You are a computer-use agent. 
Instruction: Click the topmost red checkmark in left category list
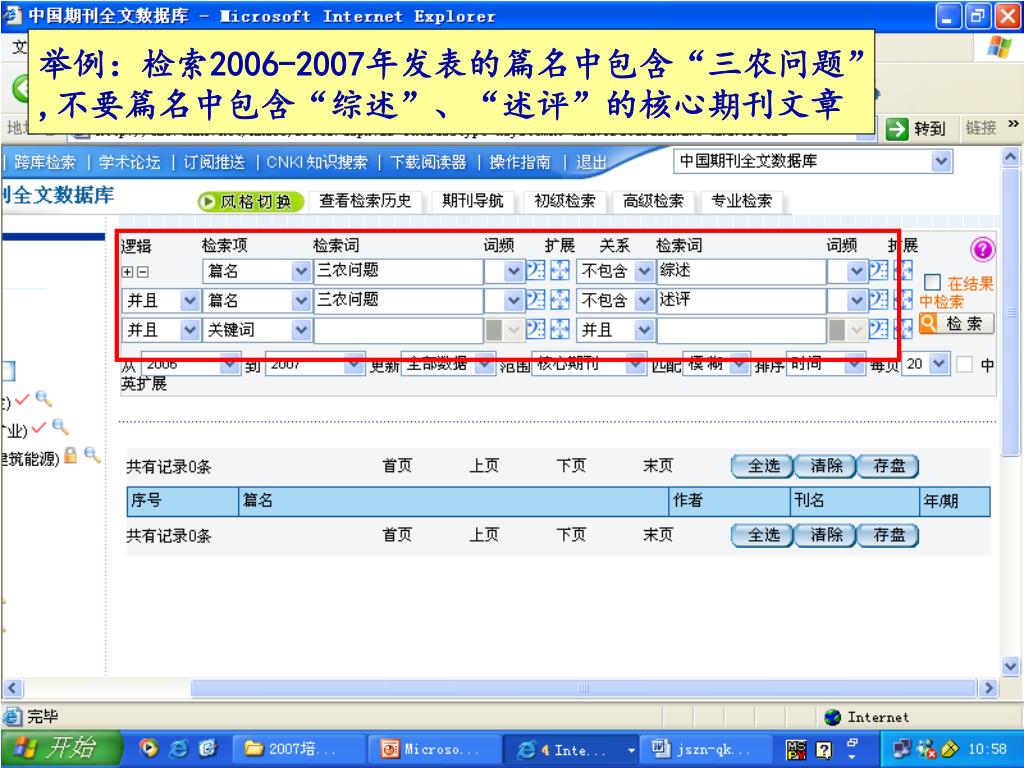[x=22, y=399]
